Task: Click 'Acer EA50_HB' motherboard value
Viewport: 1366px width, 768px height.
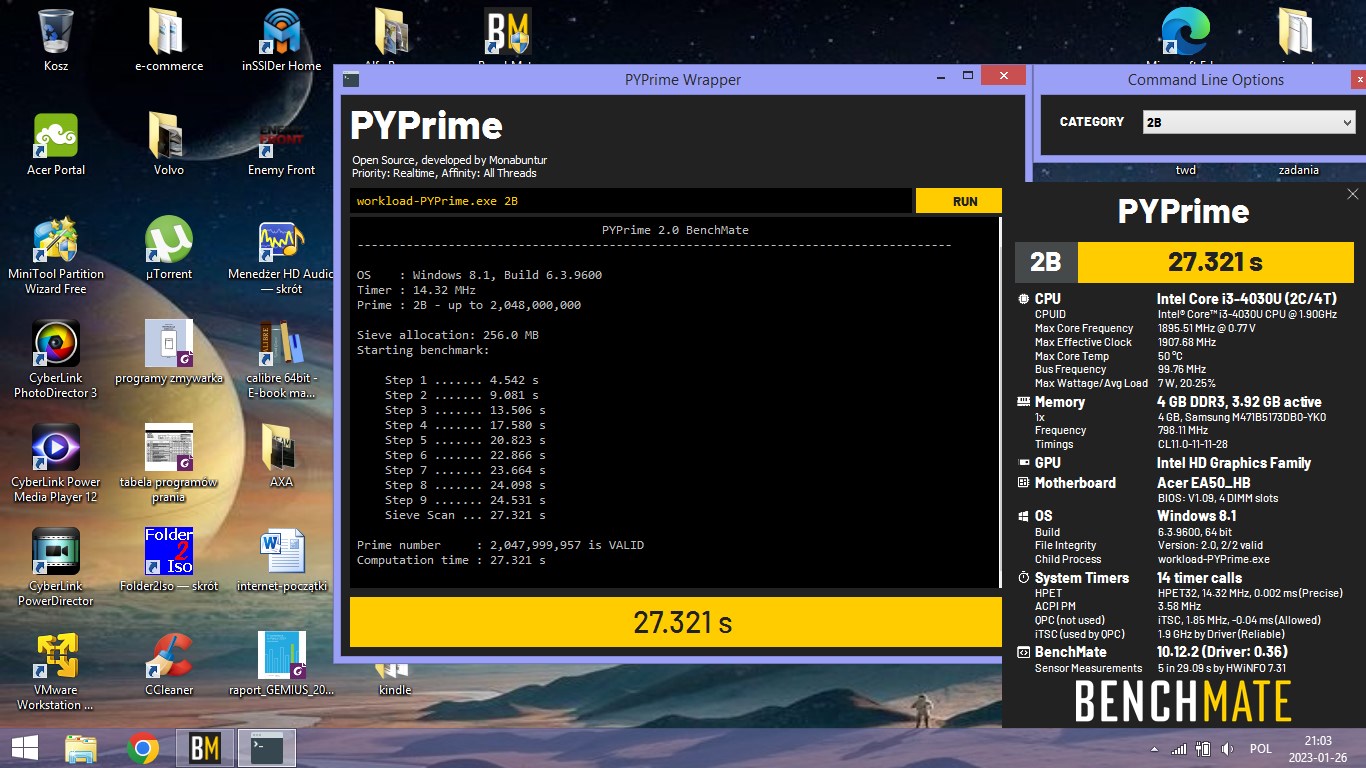Action: pyautogui.click(x=1203, y=483)
